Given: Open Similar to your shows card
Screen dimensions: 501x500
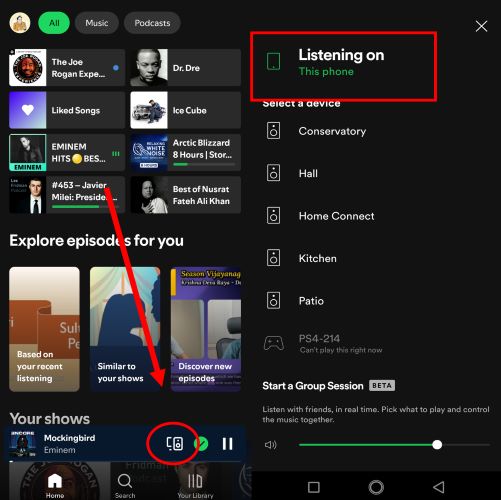Looking at the screenshot, I should 125,329.
